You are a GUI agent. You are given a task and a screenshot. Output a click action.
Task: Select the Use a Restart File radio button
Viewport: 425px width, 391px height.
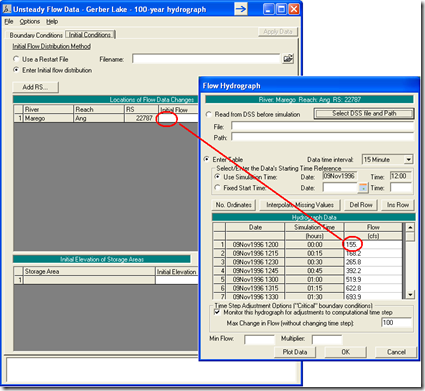click(16, 59)
